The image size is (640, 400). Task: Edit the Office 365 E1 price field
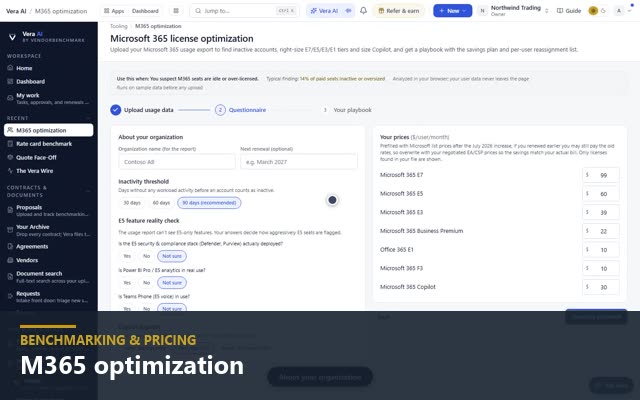pyautogui.click(x=601, y=250)
